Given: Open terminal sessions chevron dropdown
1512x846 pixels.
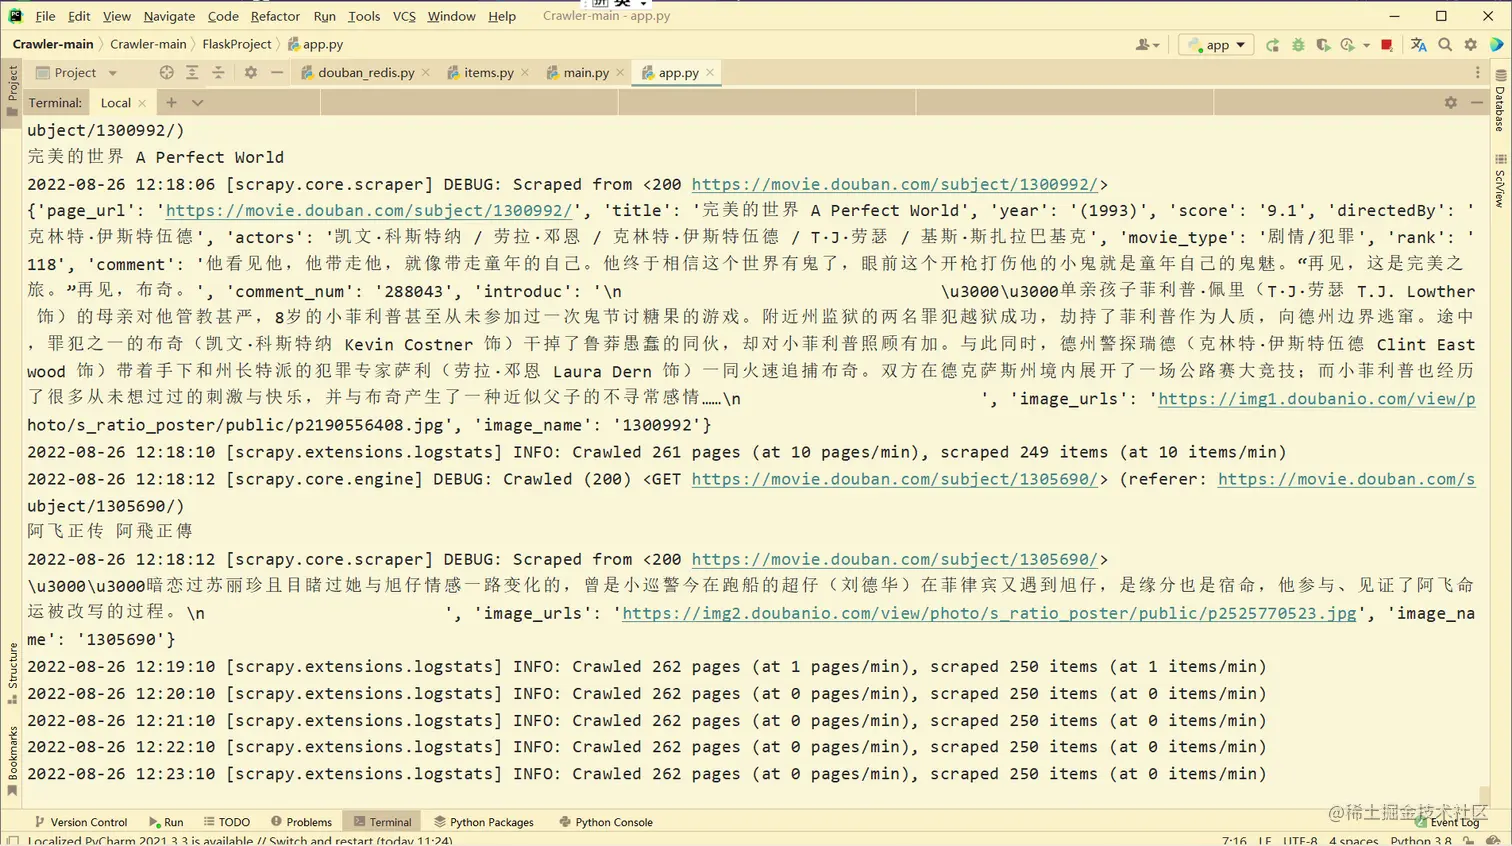Looking at the screenshot, I should click(x=197, y=103).
